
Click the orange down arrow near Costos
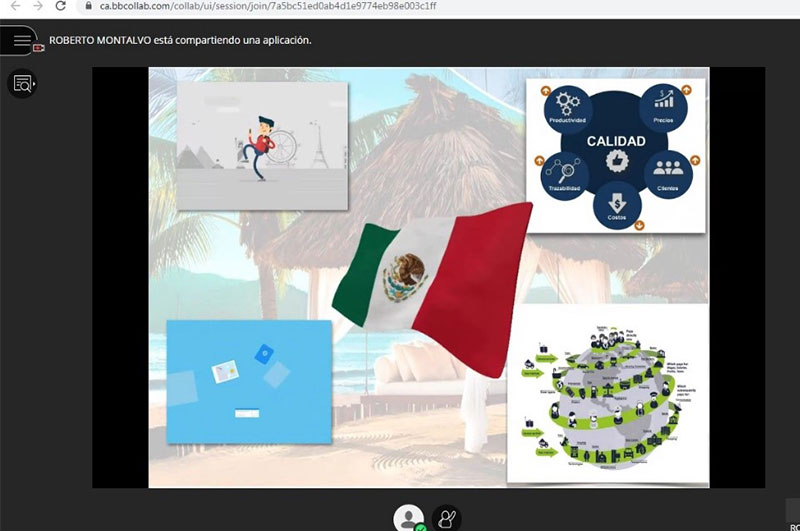pos(639,223)
